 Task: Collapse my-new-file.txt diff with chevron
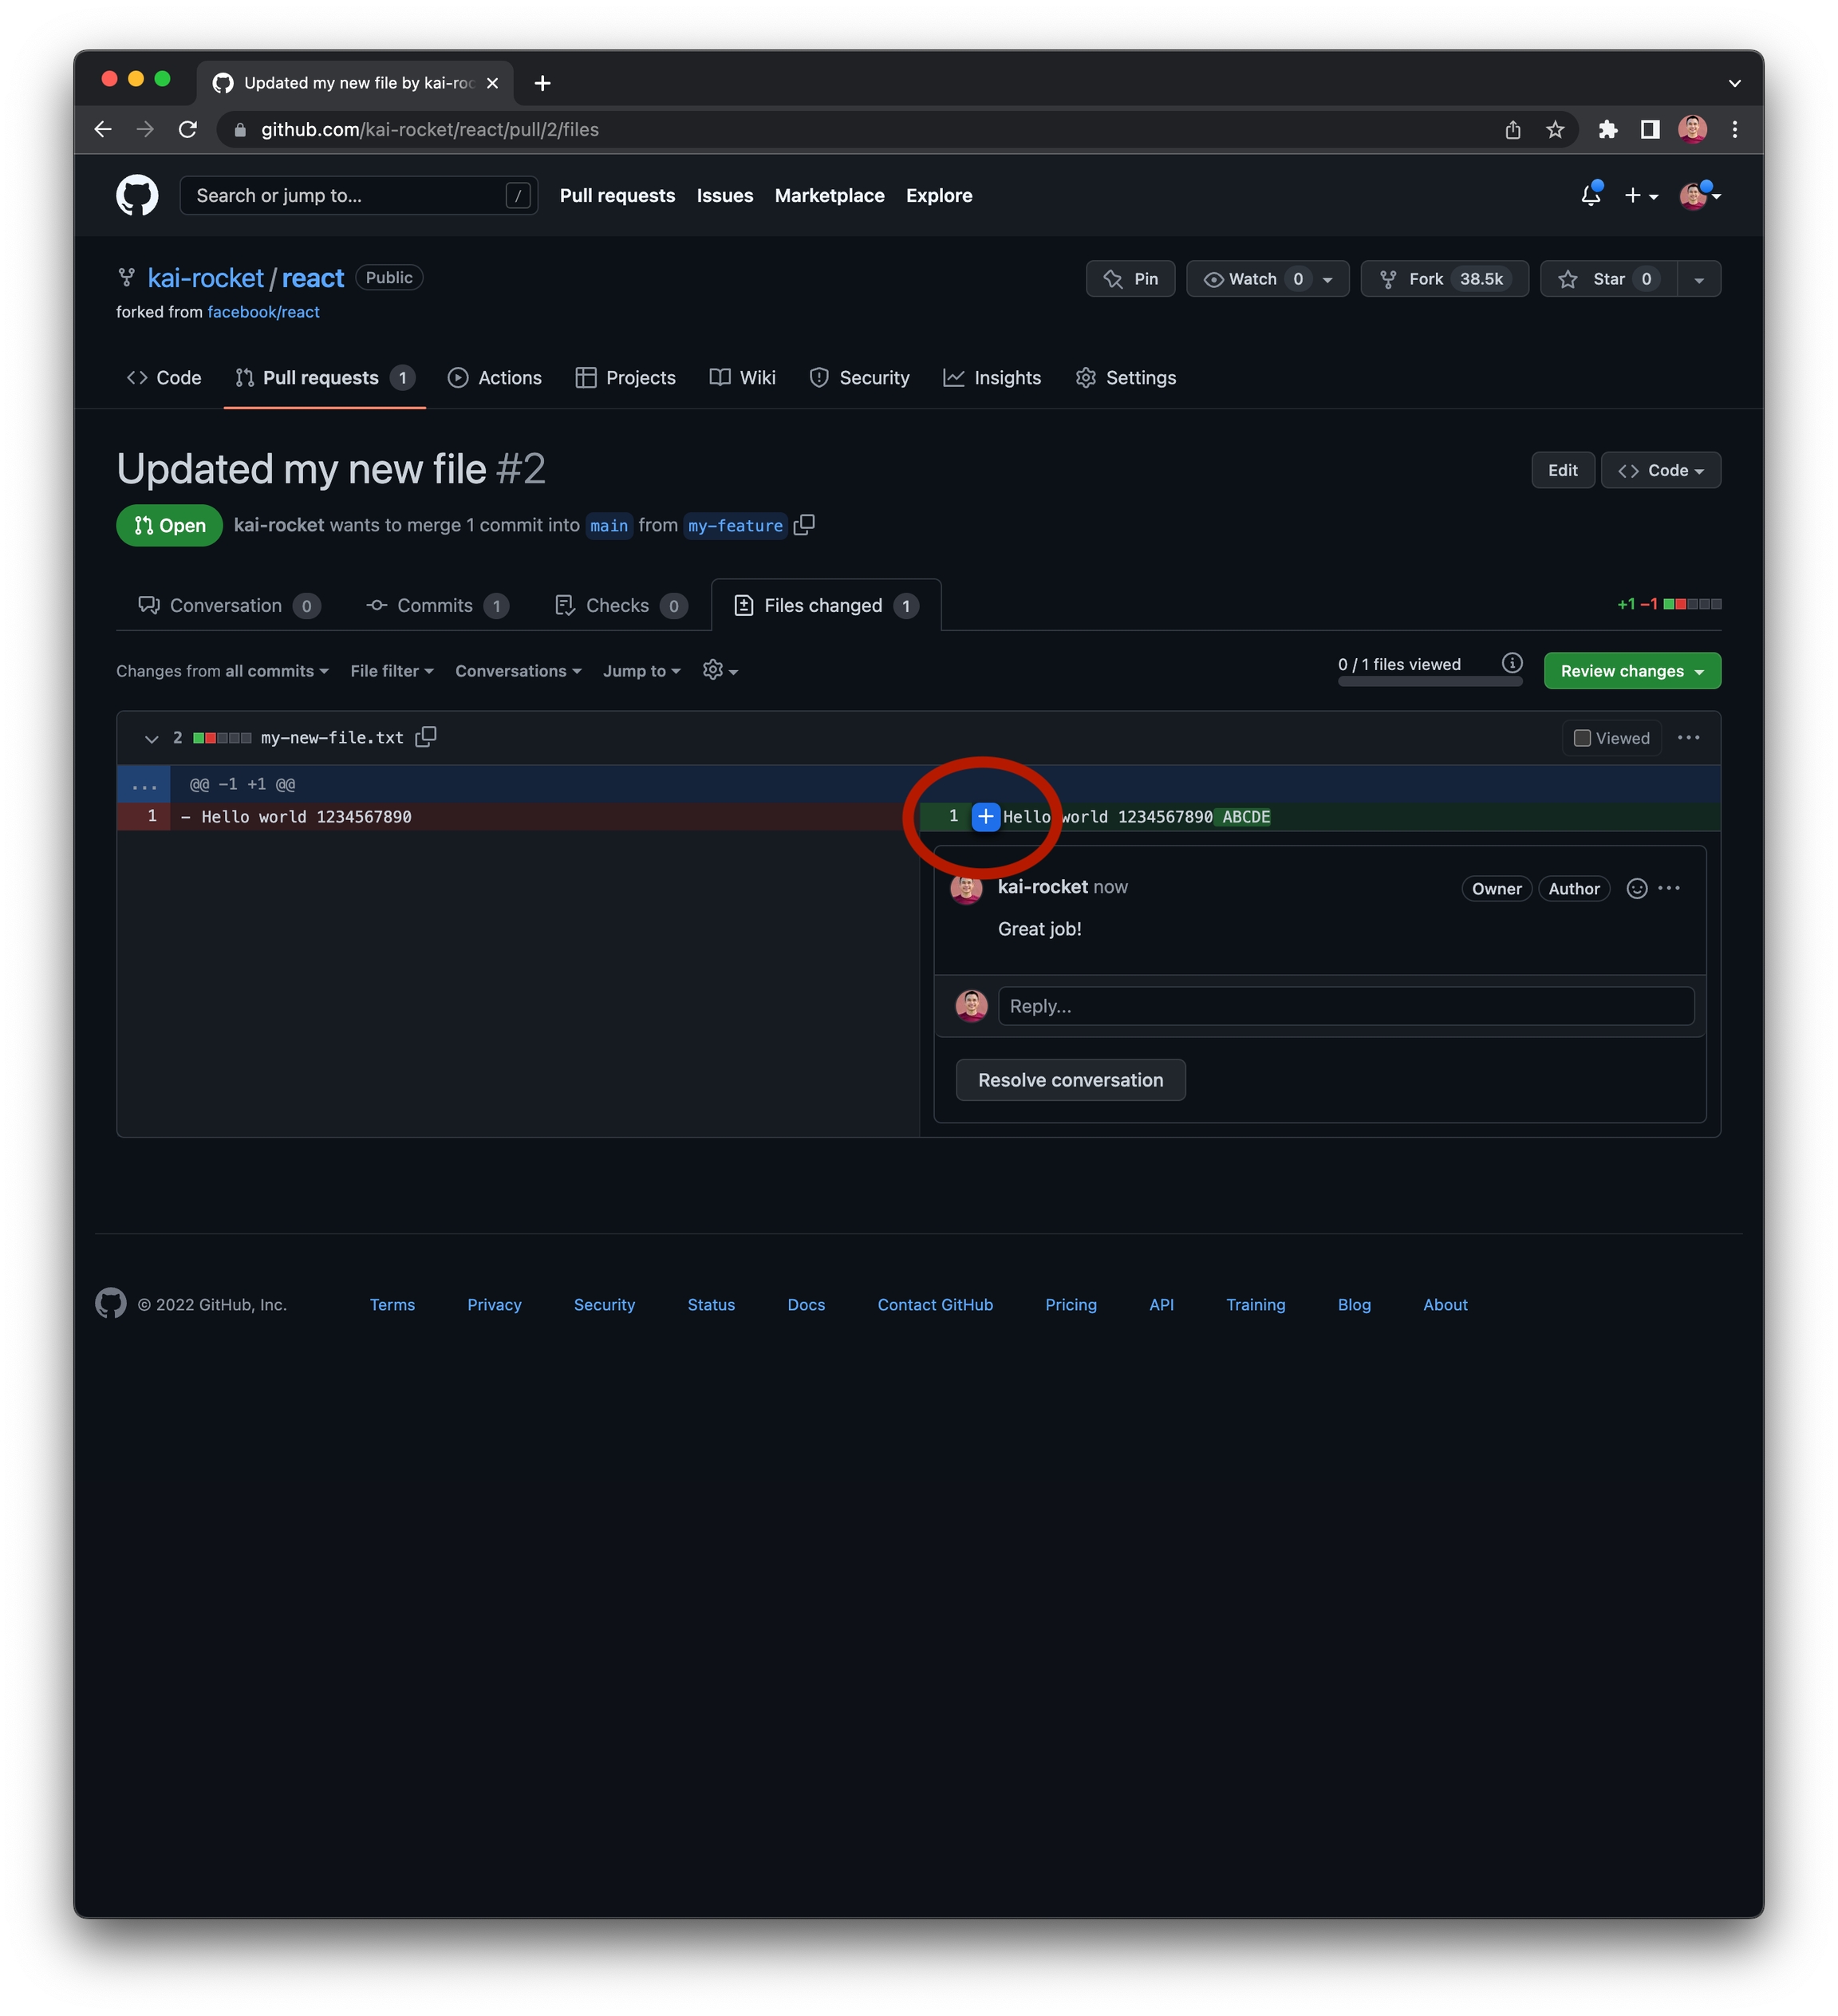[151, 738]
